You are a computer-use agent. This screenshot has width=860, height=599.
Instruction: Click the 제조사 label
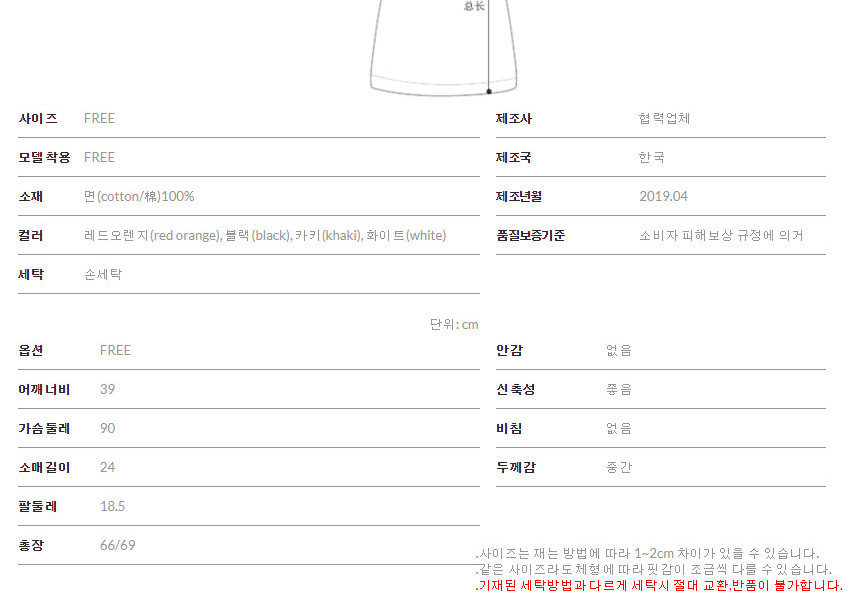tap(514, 118)
